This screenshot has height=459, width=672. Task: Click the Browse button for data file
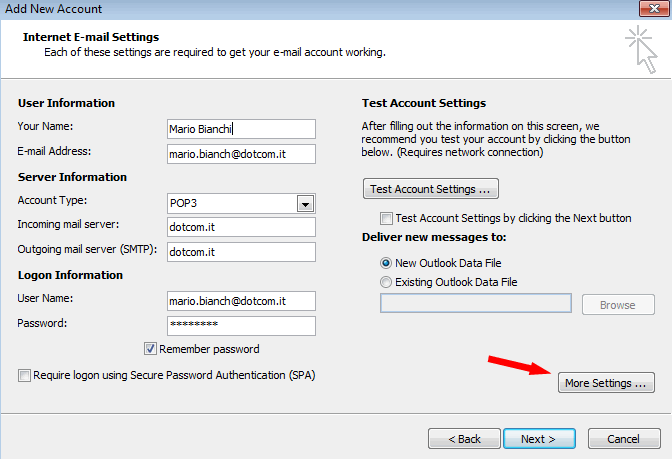(x=618, y=305)
